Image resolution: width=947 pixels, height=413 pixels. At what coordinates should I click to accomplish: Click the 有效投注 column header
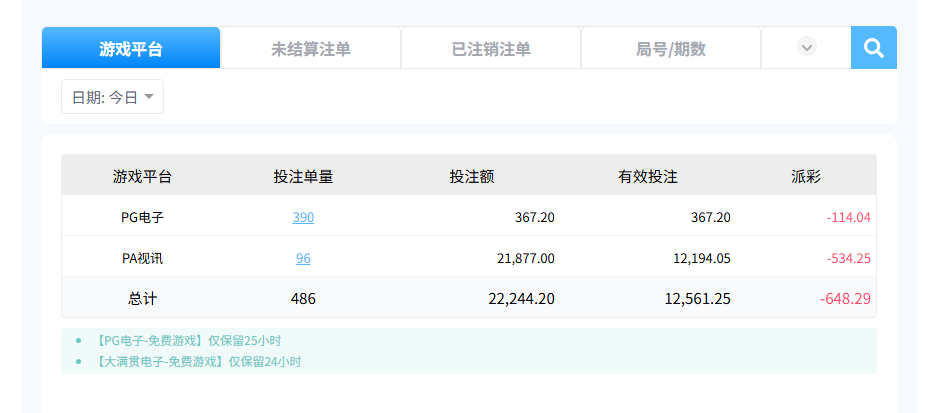[648, 176]
